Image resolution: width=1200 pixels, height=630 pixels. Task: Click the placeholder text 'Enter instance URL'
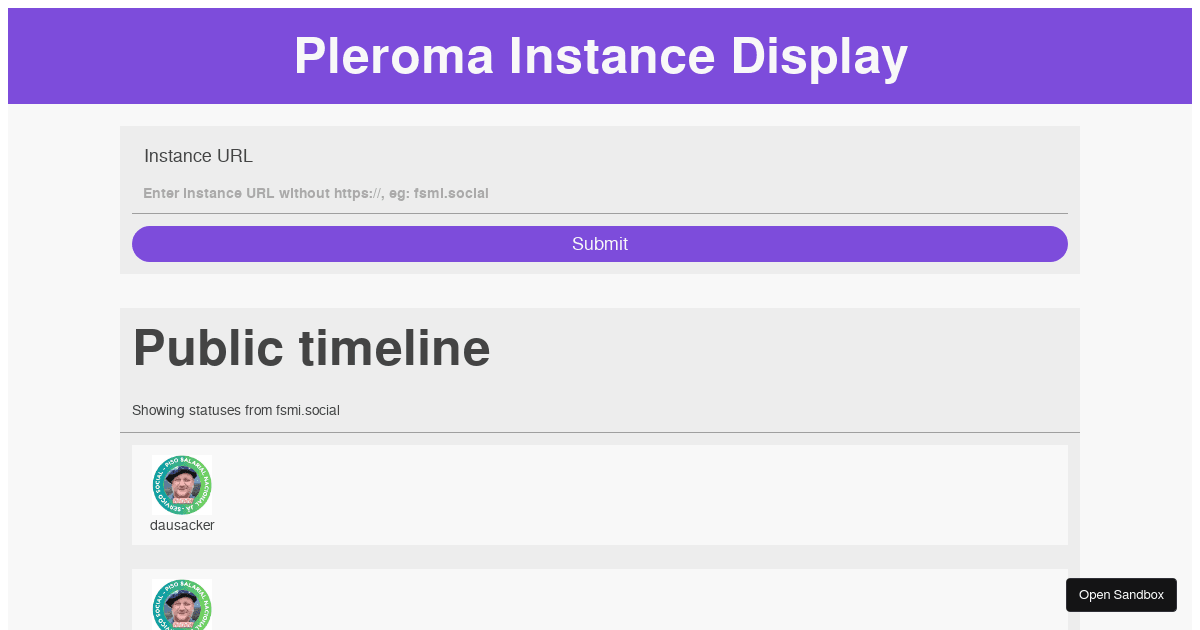[x=316, y=193]
